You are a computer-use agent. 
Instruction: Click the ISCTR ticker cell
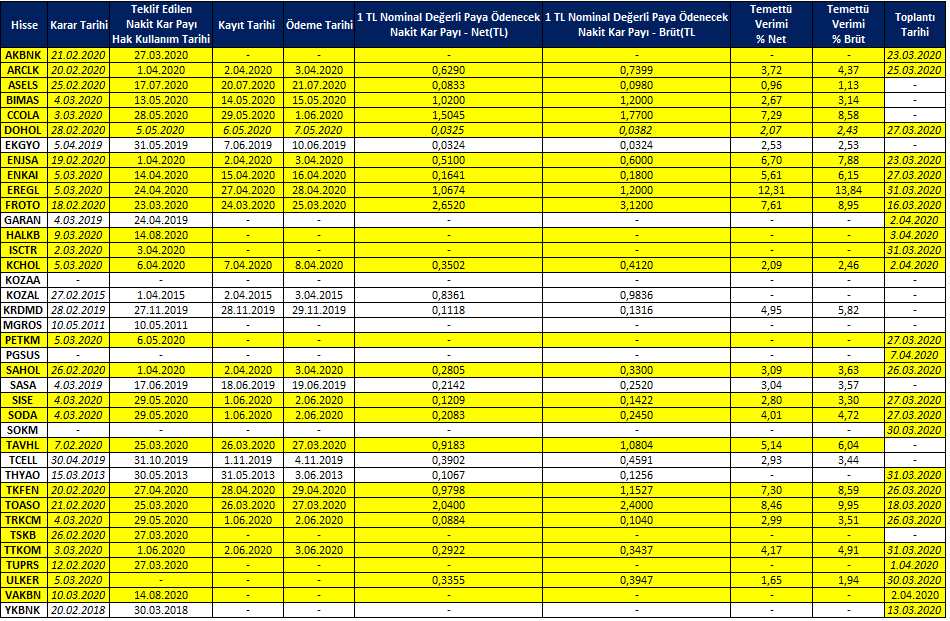(24, 250)
